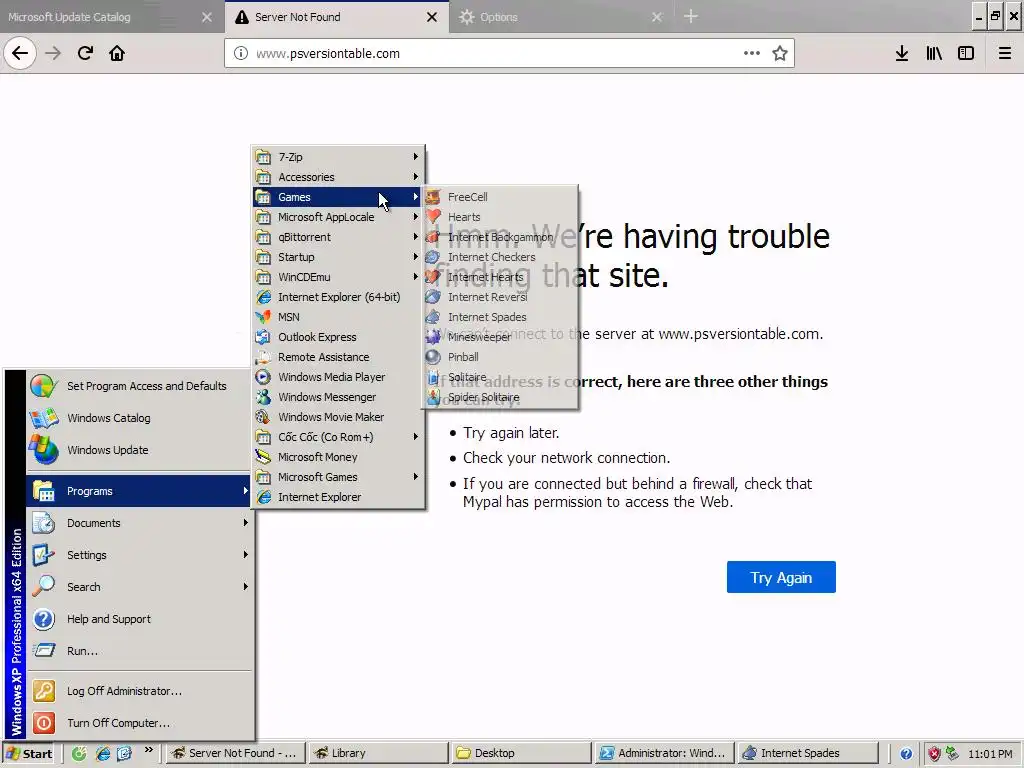Launch Spider Solitaire game
The image size is (1024, 768).
coord(501,397)
